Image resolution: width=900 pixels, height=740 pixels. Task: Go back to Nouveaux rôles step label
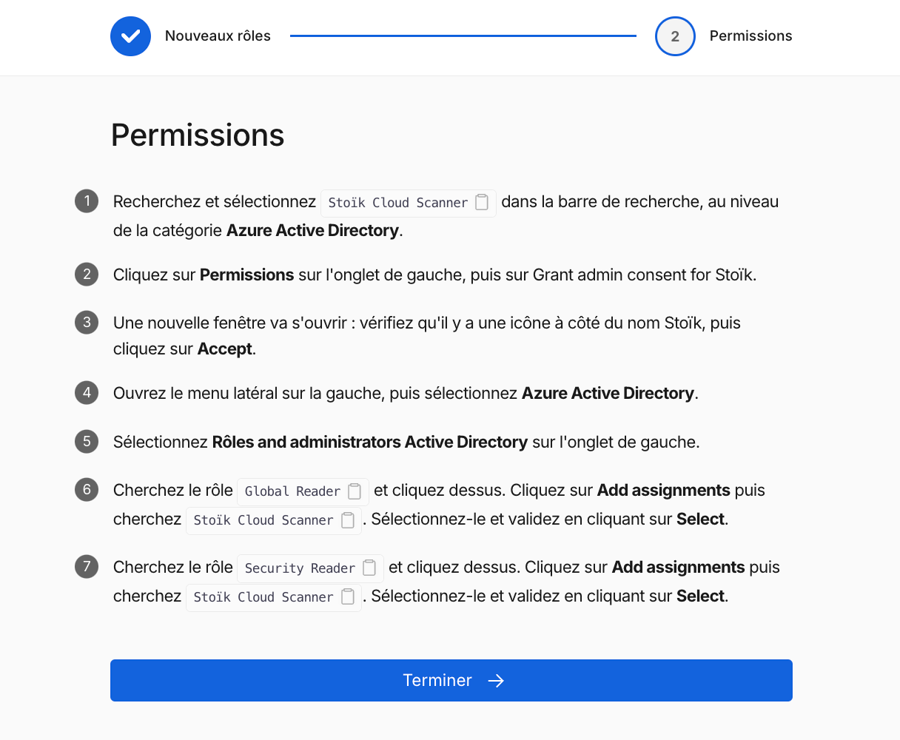tap(217, 36)
